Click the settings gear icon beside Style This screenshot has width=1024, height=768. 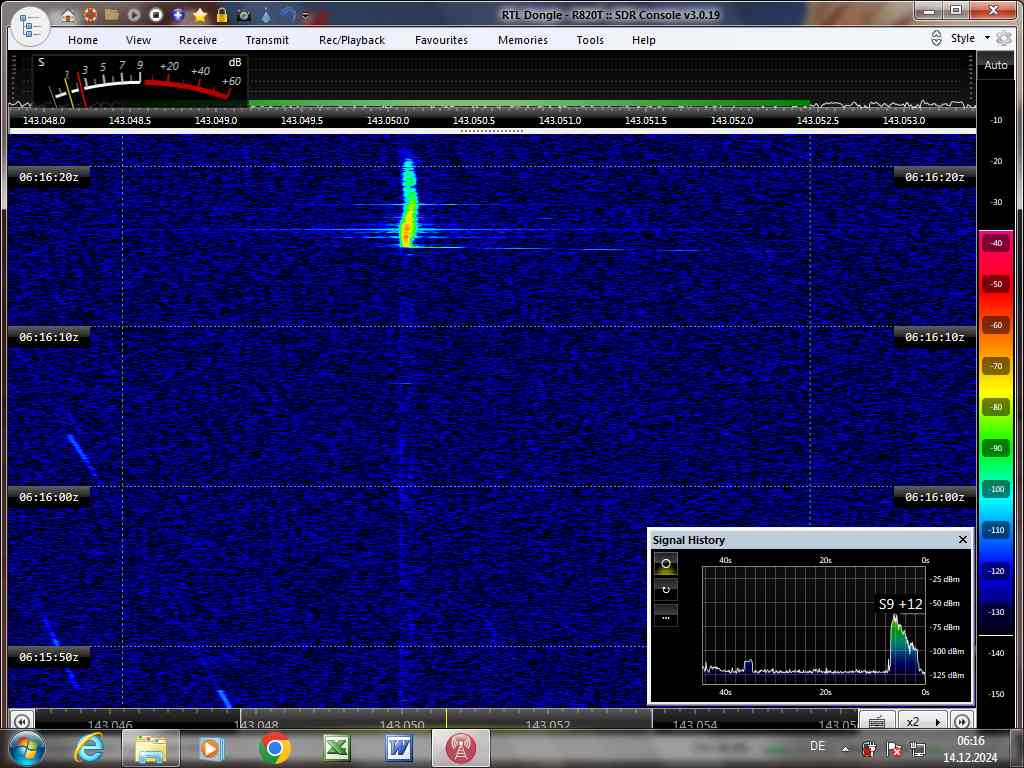tap(1004, 39)
